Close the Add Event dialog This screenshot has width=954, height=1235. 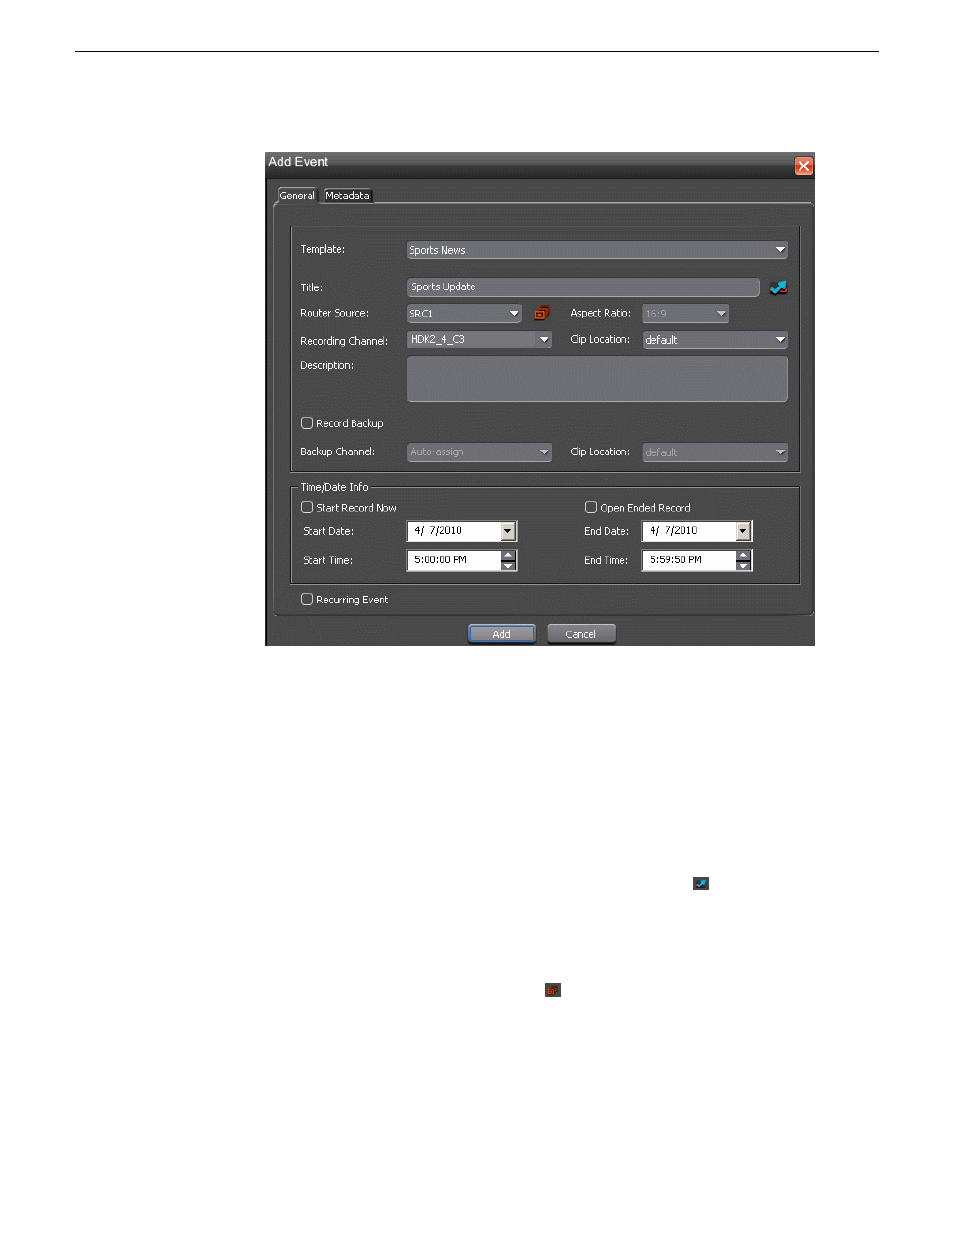(804, 166)
